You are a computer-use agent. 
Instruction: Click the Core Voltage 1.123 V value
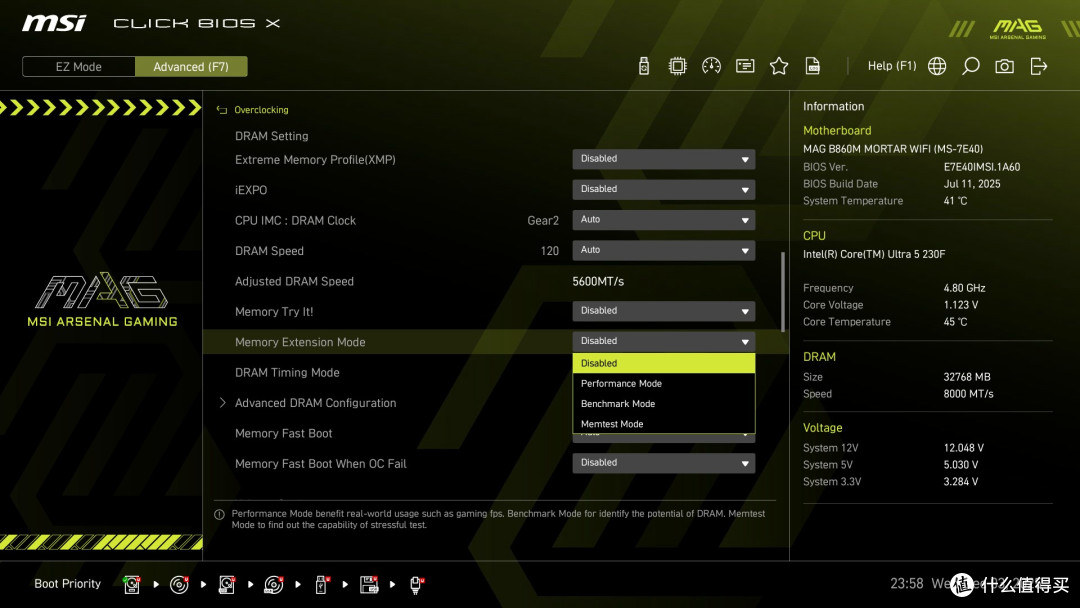point(961,304)
